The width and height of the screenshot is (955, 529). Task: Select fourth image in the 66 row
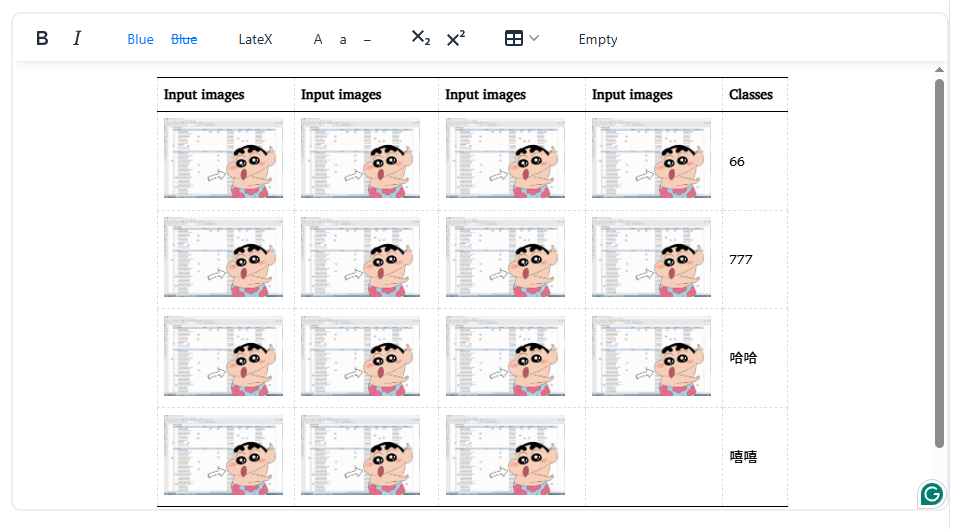click(652, 158)
